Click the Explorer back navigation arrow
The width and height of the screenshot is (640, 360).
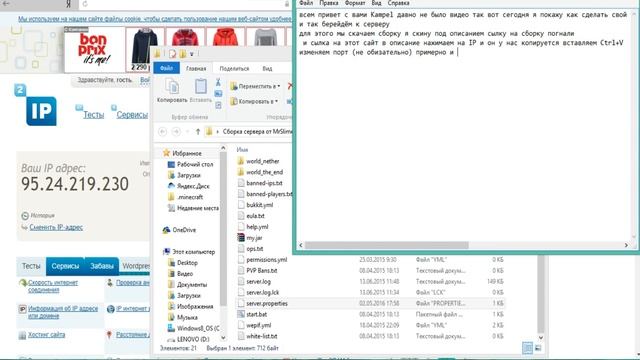tap(162, 131)
